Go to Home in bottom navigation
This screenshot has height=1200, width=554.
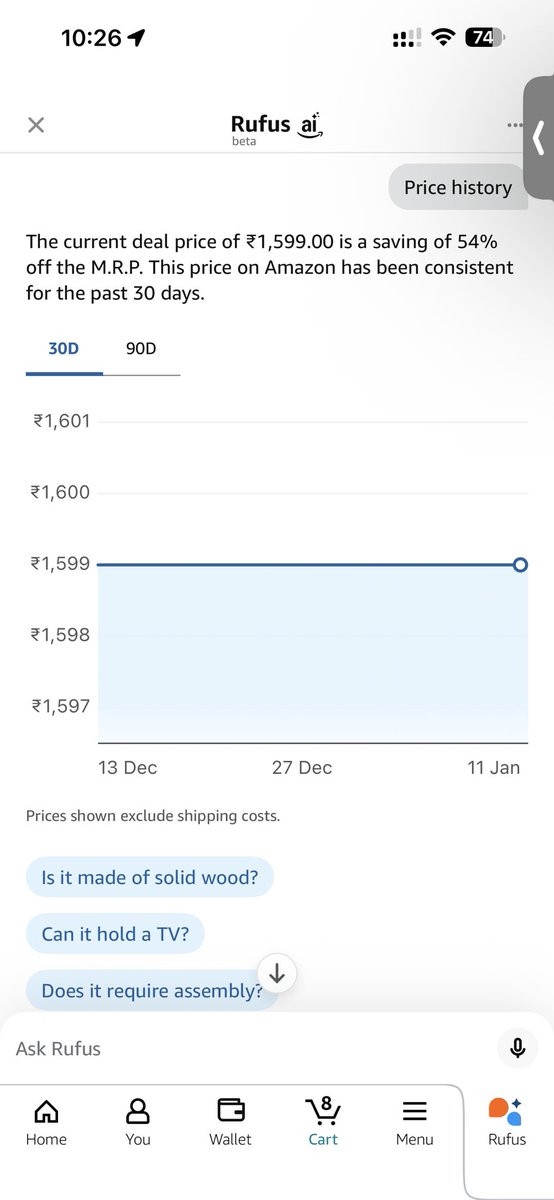click(x=46, y=1120)
